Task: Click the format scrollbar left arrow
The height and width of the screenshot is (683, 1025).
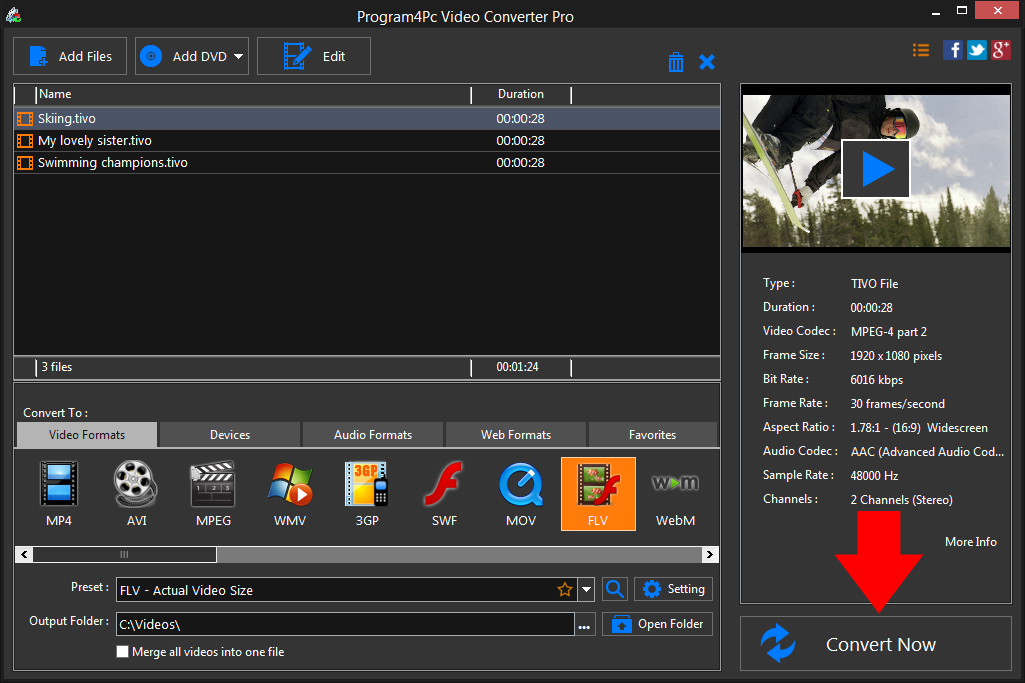Action: click(24, 555)
